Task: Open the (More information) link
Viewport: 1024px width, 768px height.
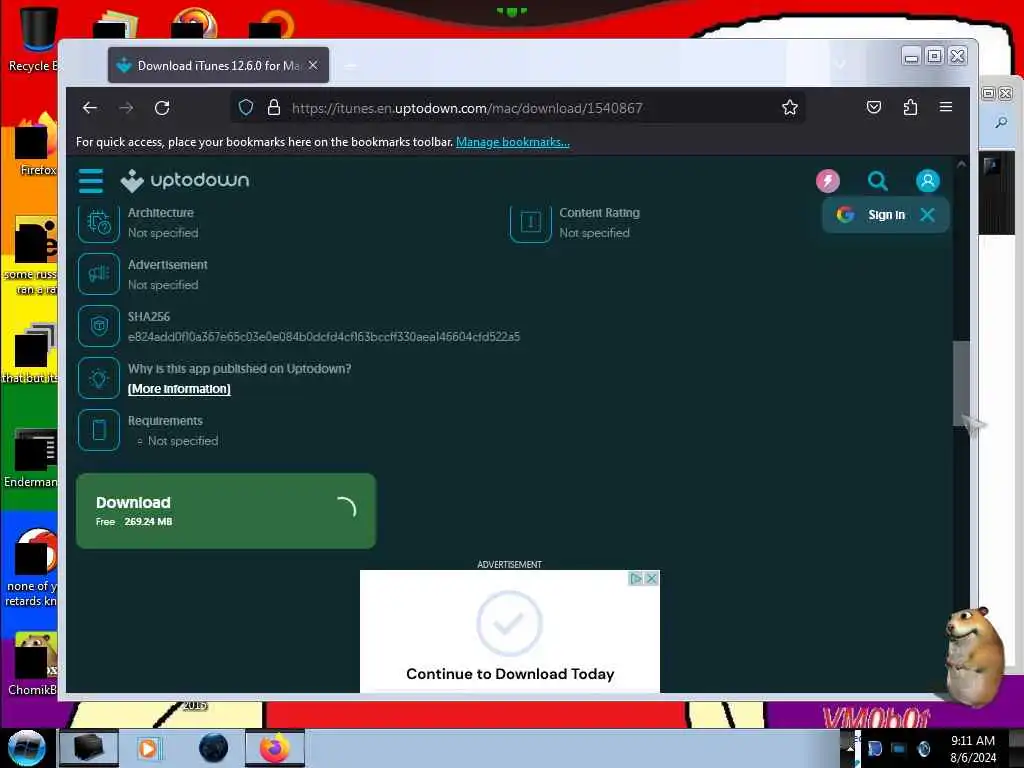Action: click(x=179, y=389)
